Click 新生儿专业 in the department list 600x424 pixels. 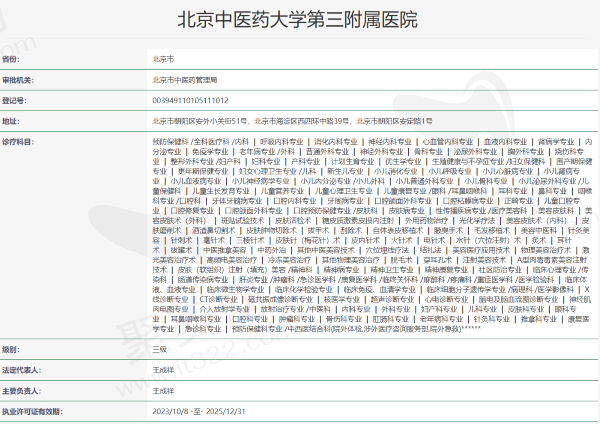[x=345, y=171]
